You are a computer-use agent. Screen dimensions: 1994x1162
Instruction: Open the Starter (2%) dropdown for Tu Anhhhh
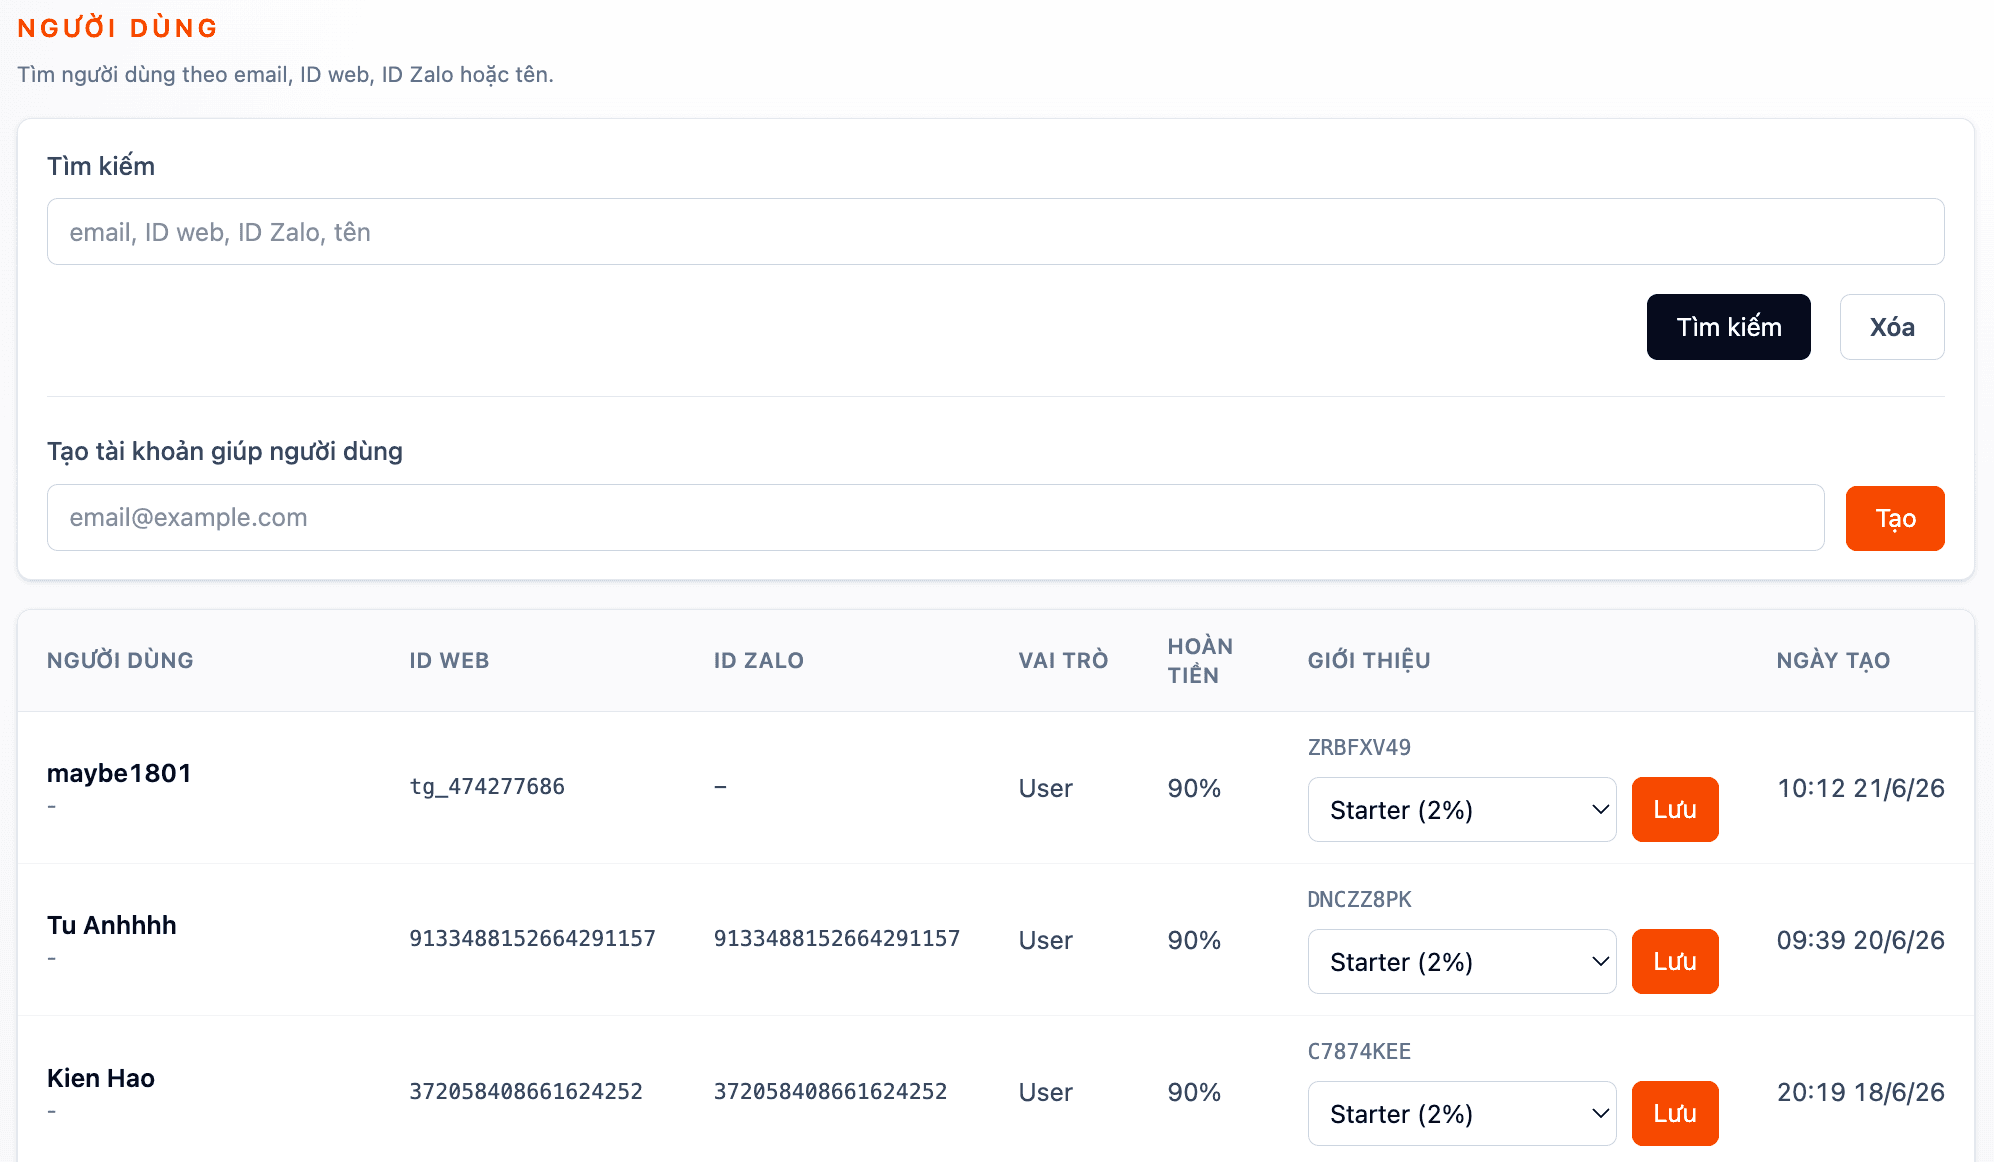(1461, 962)
